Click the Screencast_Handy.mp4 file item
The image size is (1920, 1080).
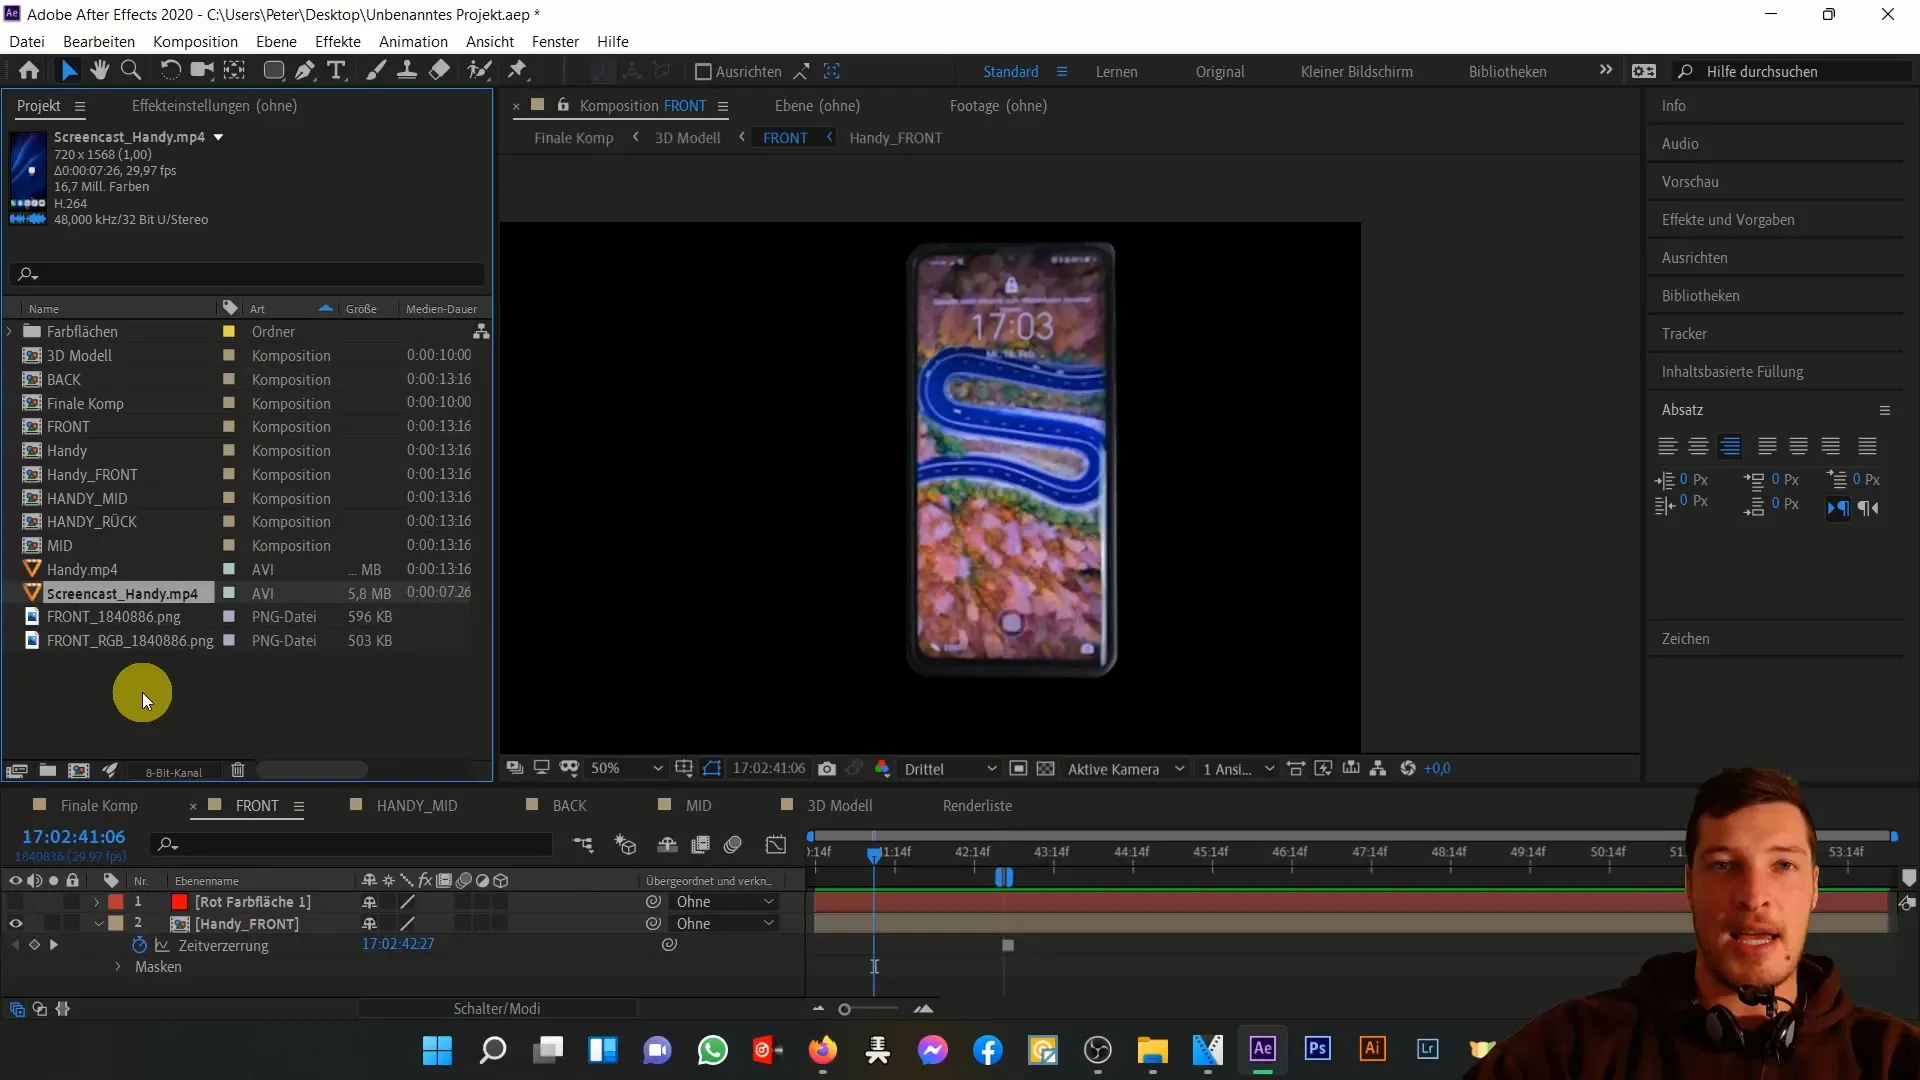(121, 592)
